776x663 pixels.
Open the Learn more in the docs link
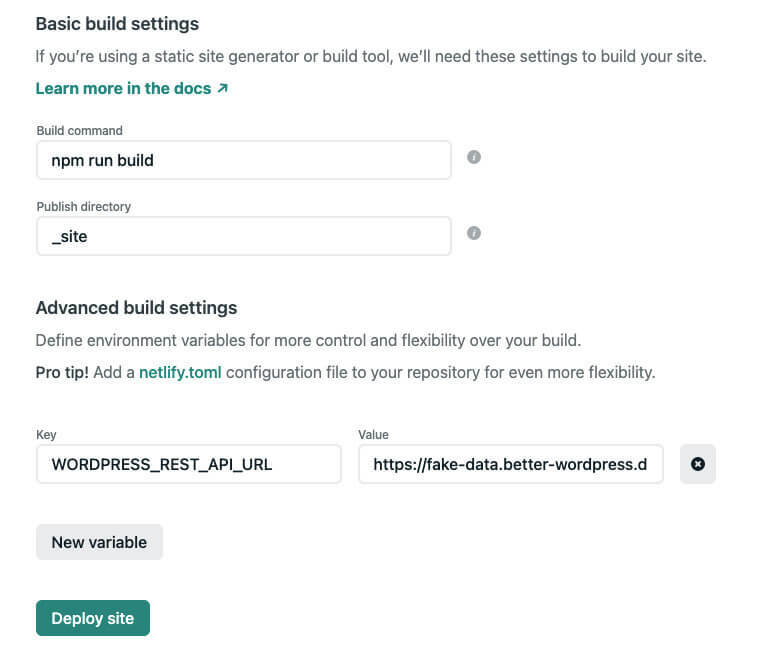123,88
